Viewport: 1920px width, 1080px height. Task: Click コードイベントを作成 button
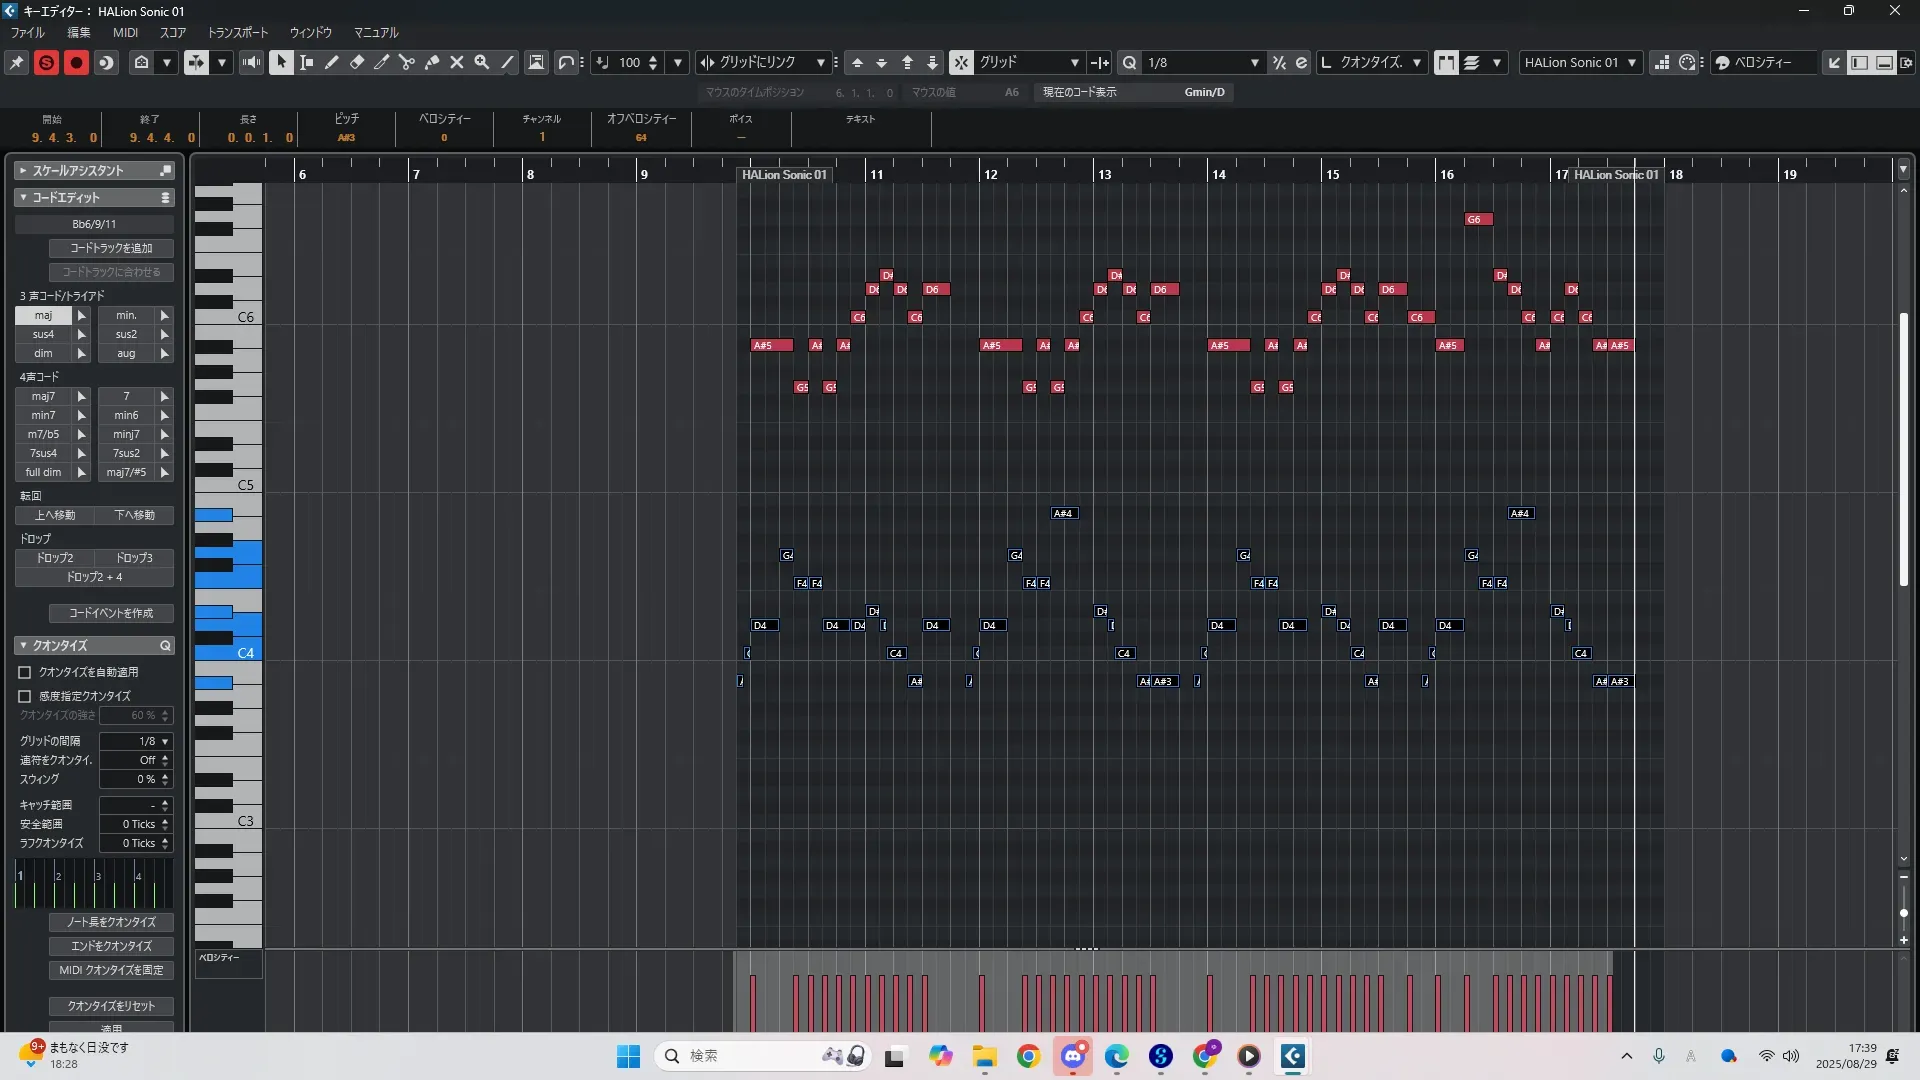111,613
